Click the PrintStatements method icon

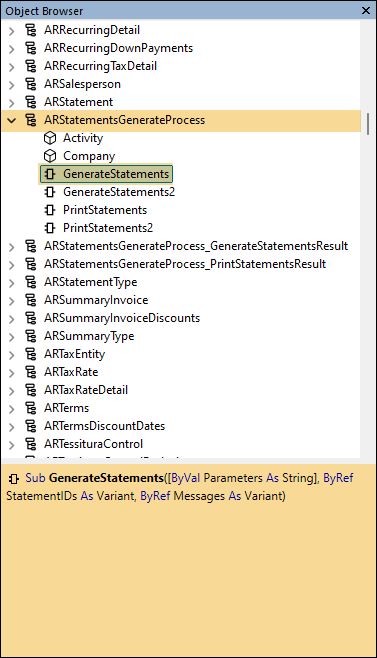point(50,210)
